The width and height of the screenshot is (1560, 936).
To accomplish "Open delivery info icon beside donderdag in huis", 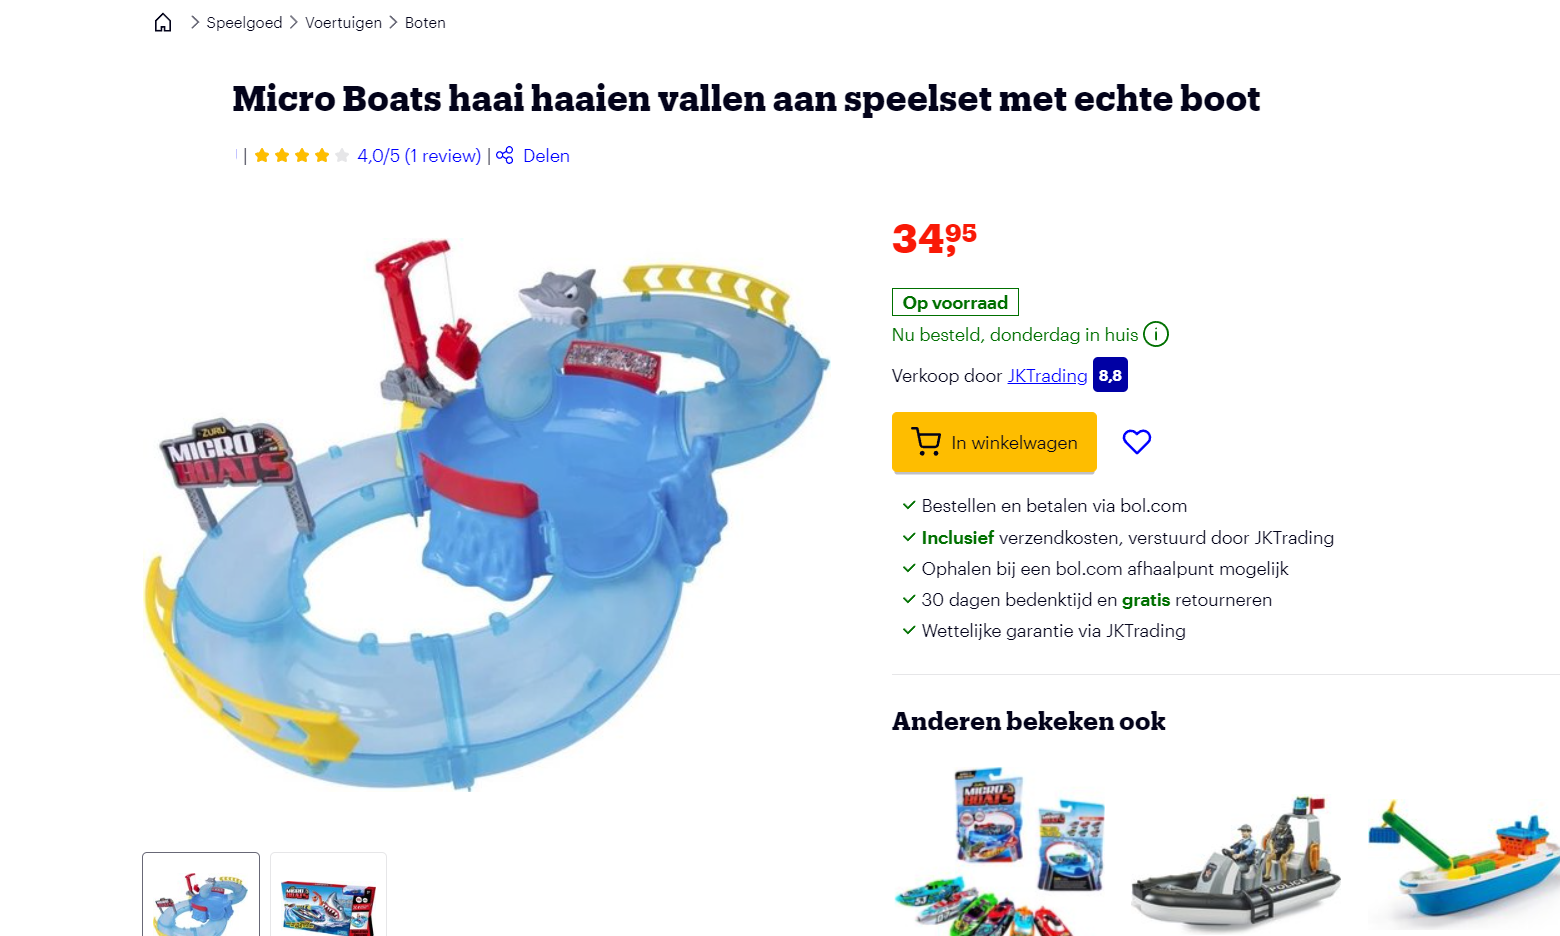I will 1156,334.
